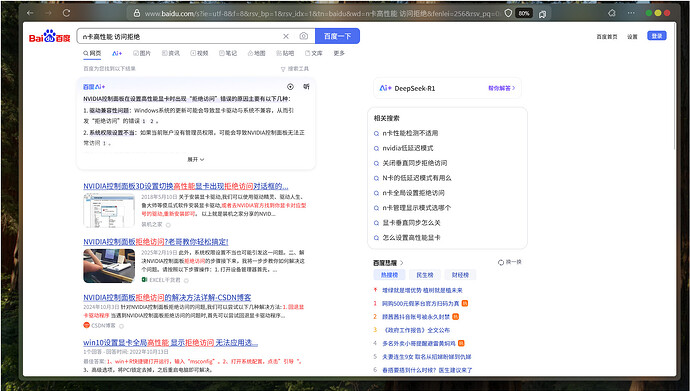Viewport: 690px width, 391px height.
Task: Select the 网页 tab
Action: point(92,53)
